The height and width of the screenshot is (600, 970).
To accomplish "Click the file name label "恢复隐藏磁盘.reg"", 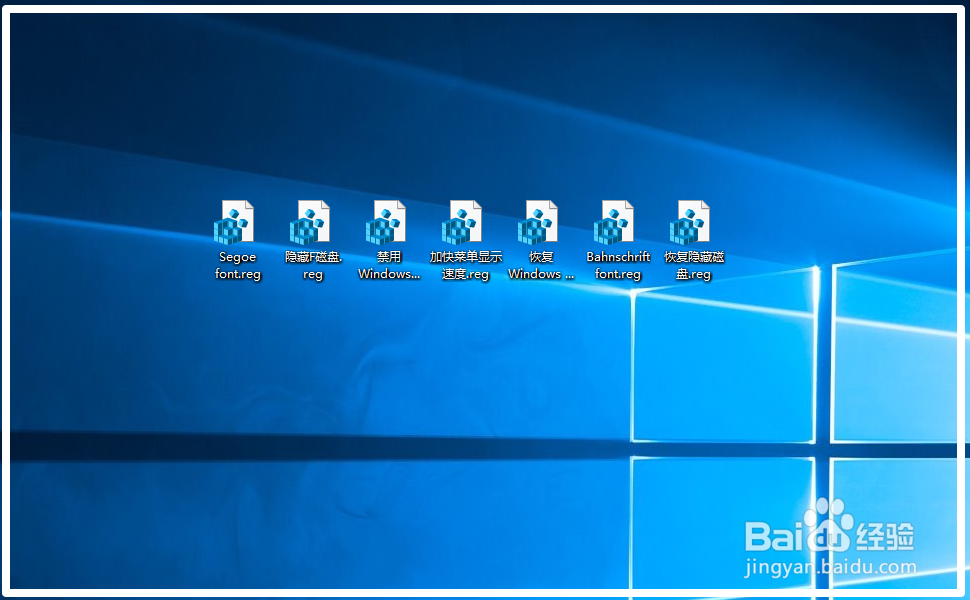I will [x=694, y=265].
